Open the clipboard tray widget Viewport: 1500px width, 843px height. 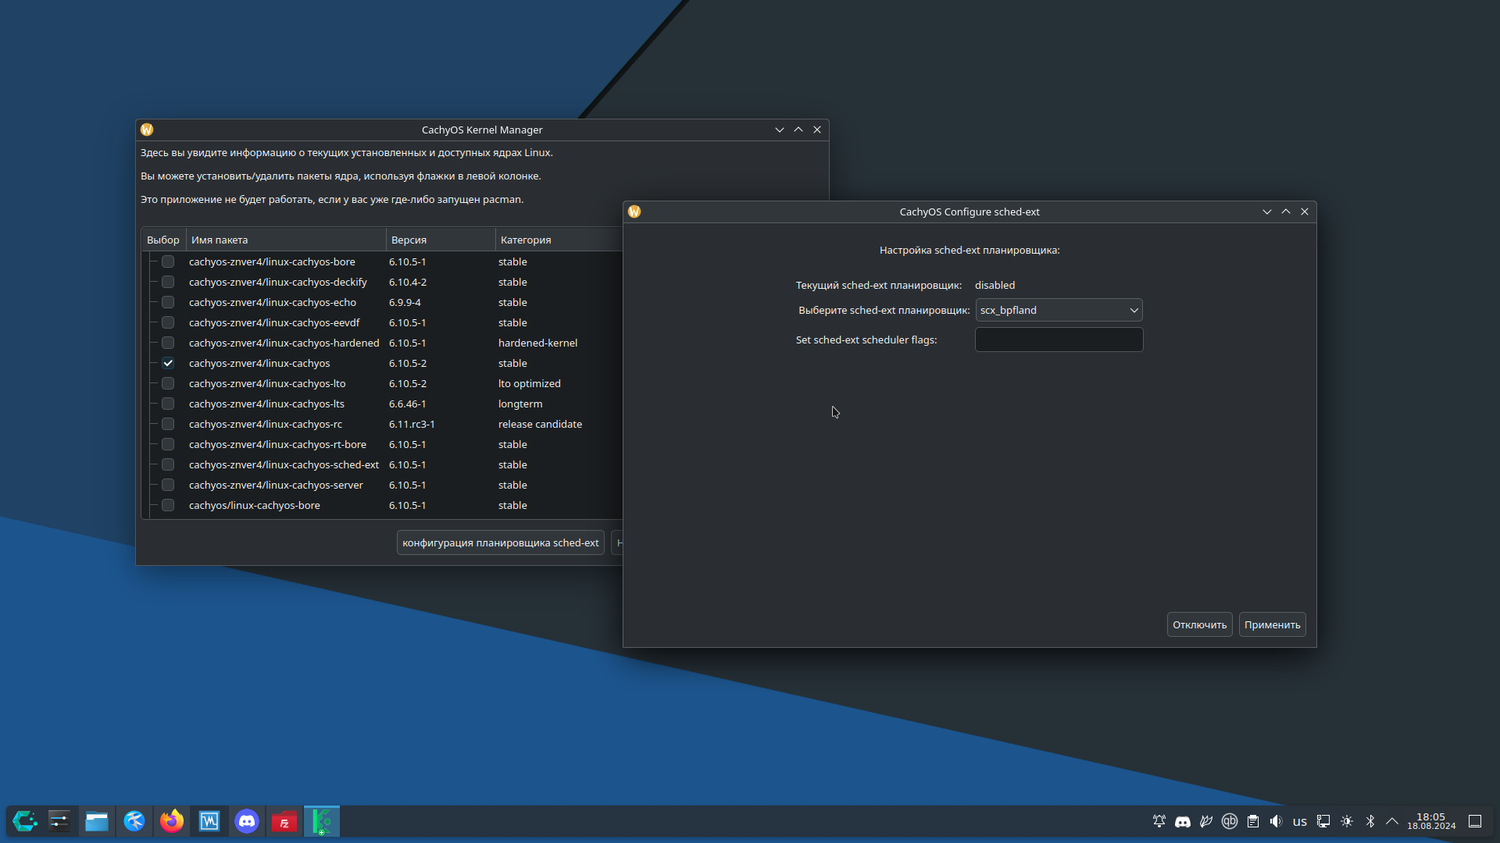1253,822
